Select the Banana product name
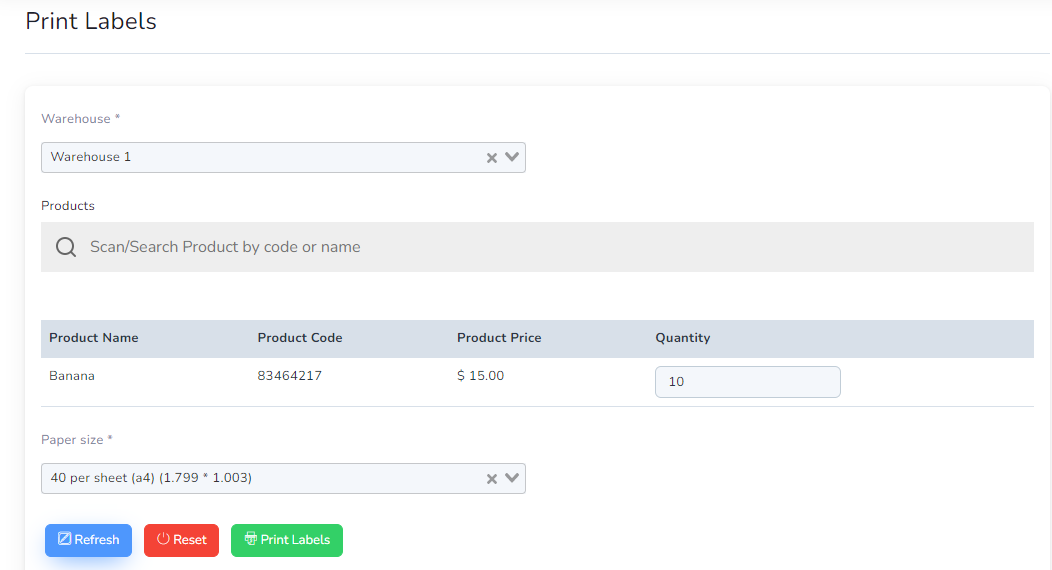 coord(72,376)
